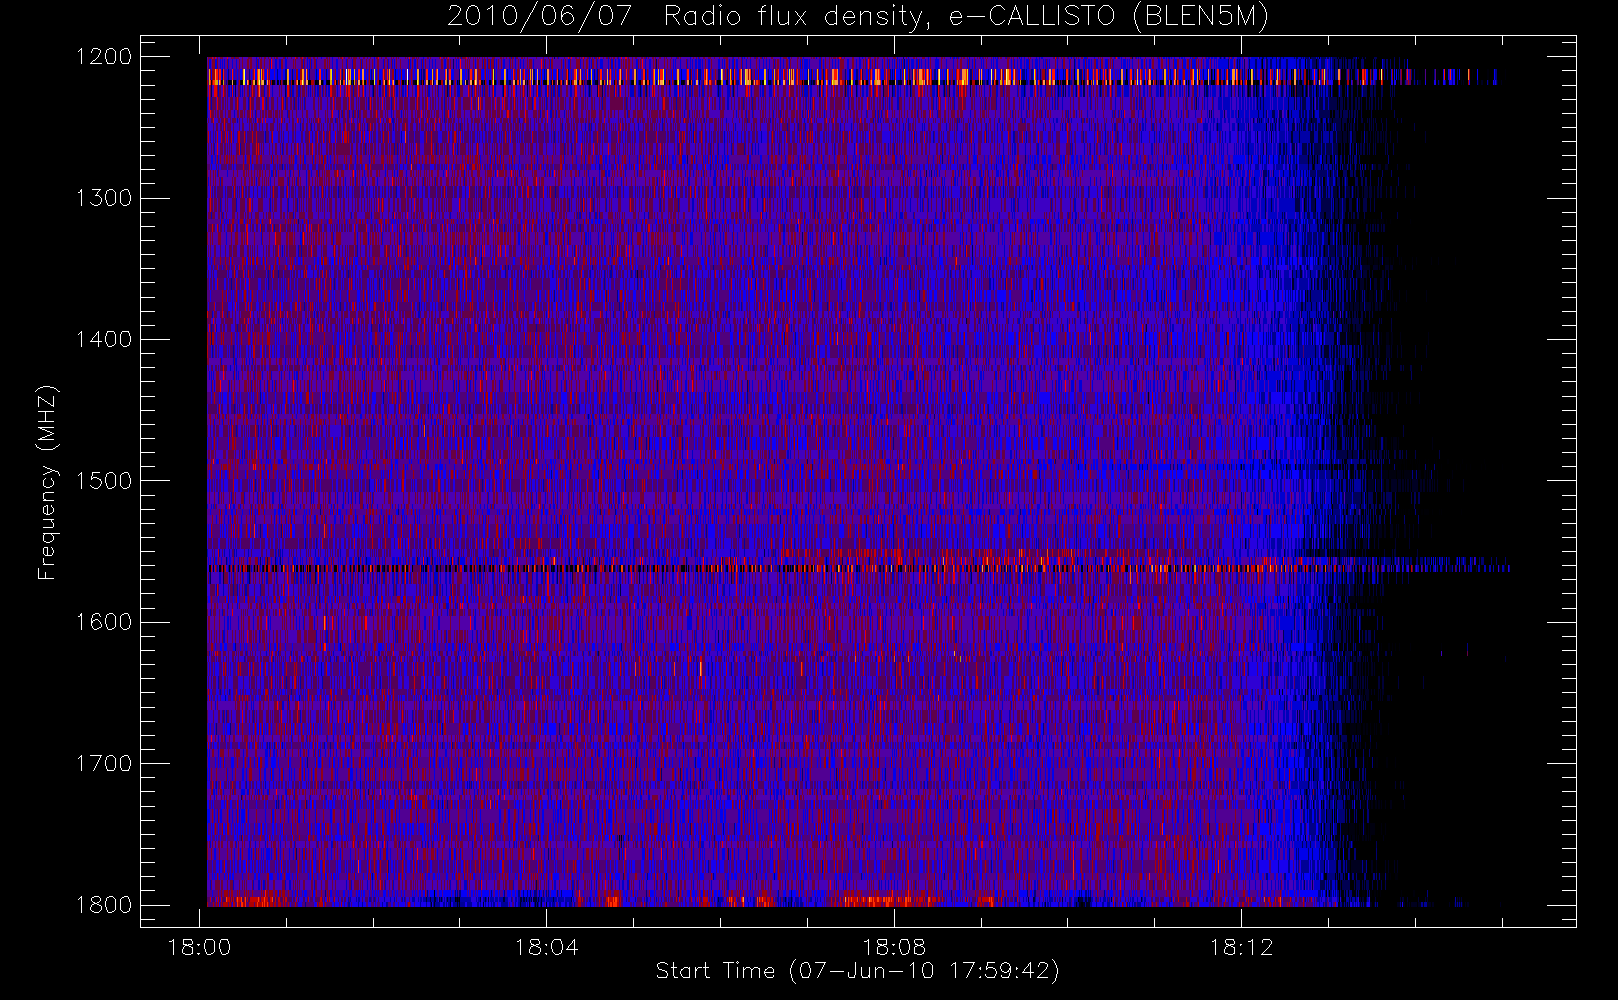Screen dimensions: 1618x1000
Task: Click the Frequency (MHZ) axis title
Action: pos(47,482)
